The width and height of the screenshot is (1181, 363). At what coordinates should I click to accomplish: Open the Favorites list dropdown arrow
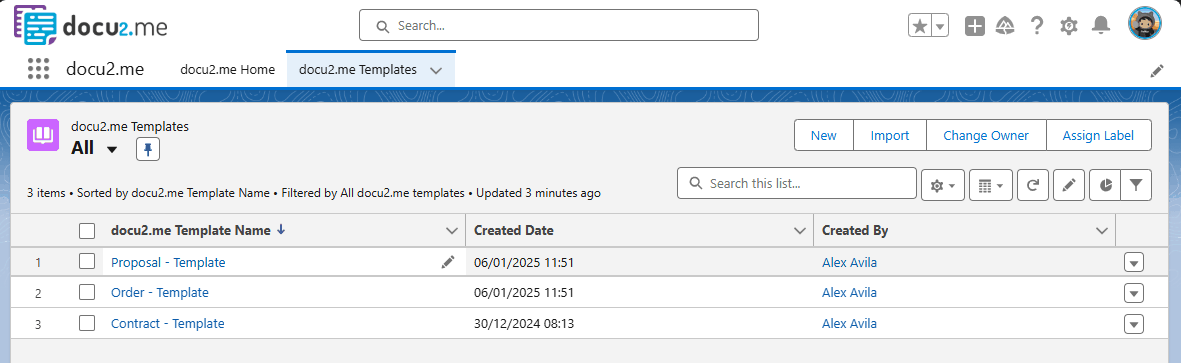[x=940, y=26]
